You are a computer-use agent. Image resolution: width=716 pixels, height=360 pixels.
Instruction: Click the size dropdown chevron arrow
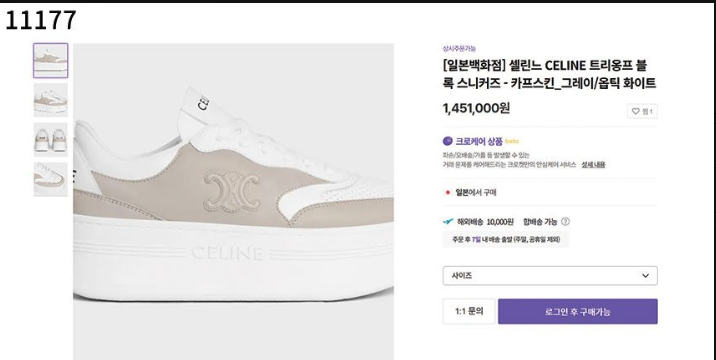click(645, 275)
